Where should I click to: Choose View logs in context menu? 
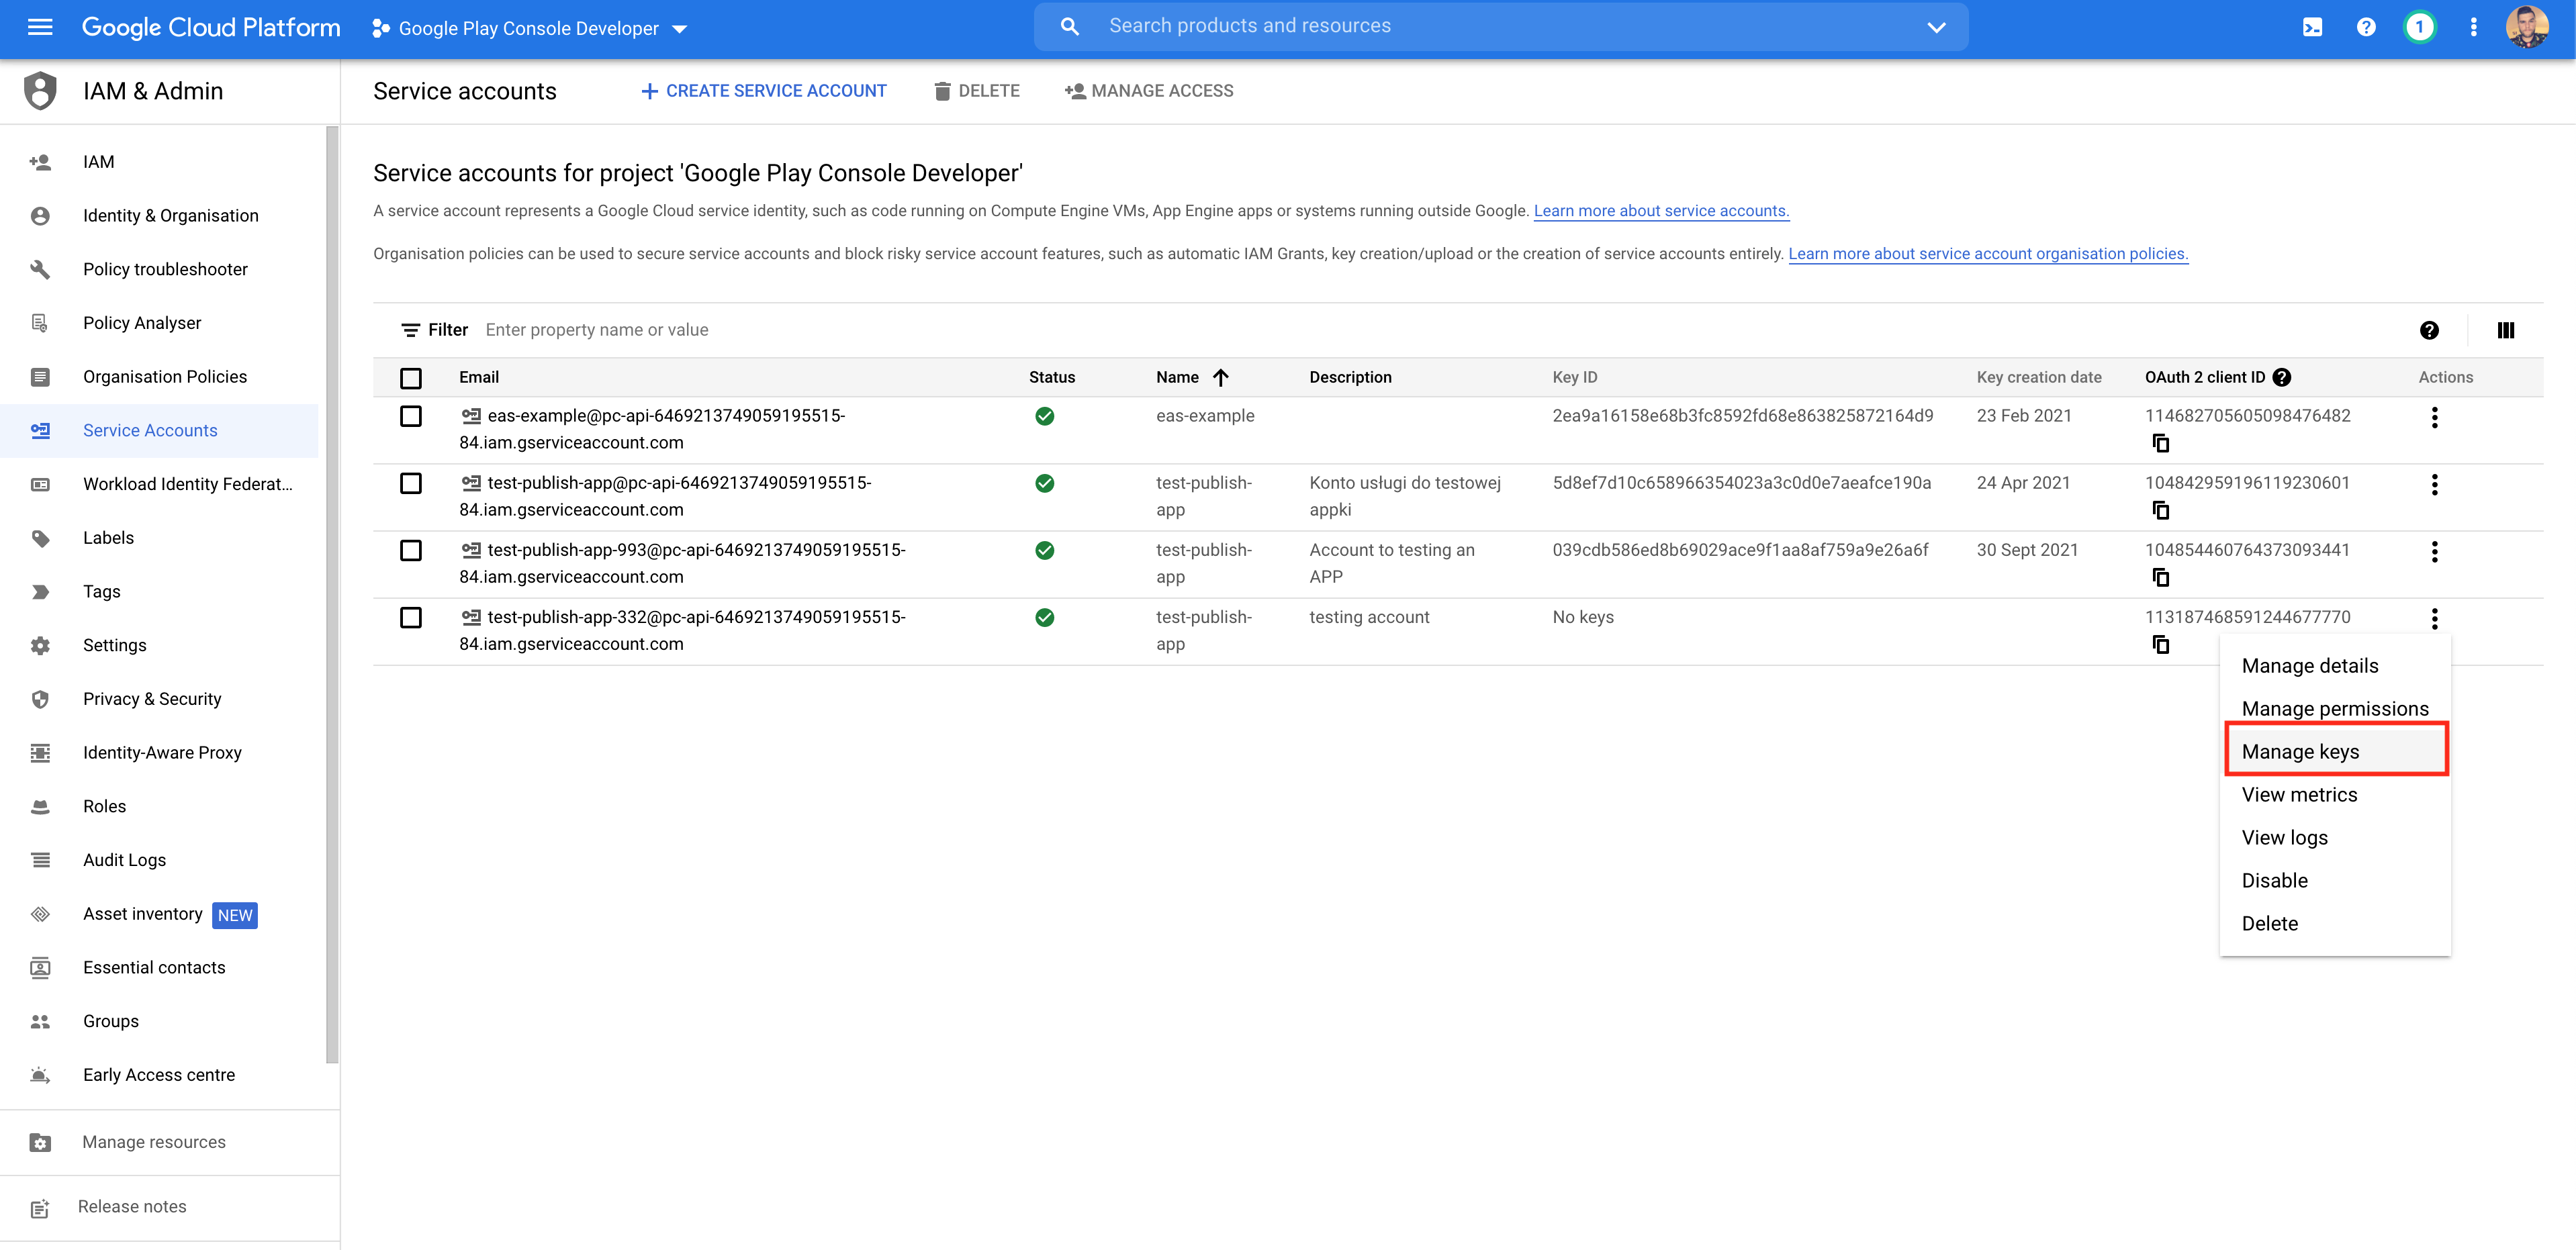2334,838
